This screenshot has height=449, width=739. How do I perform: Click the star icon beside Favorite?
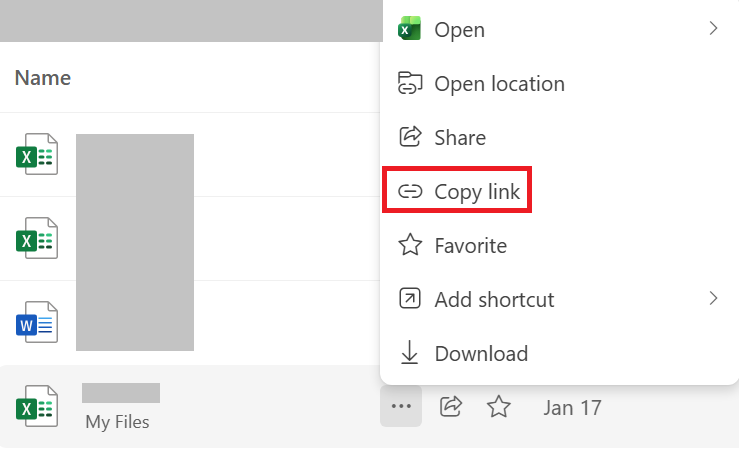(x=410, y=245)
